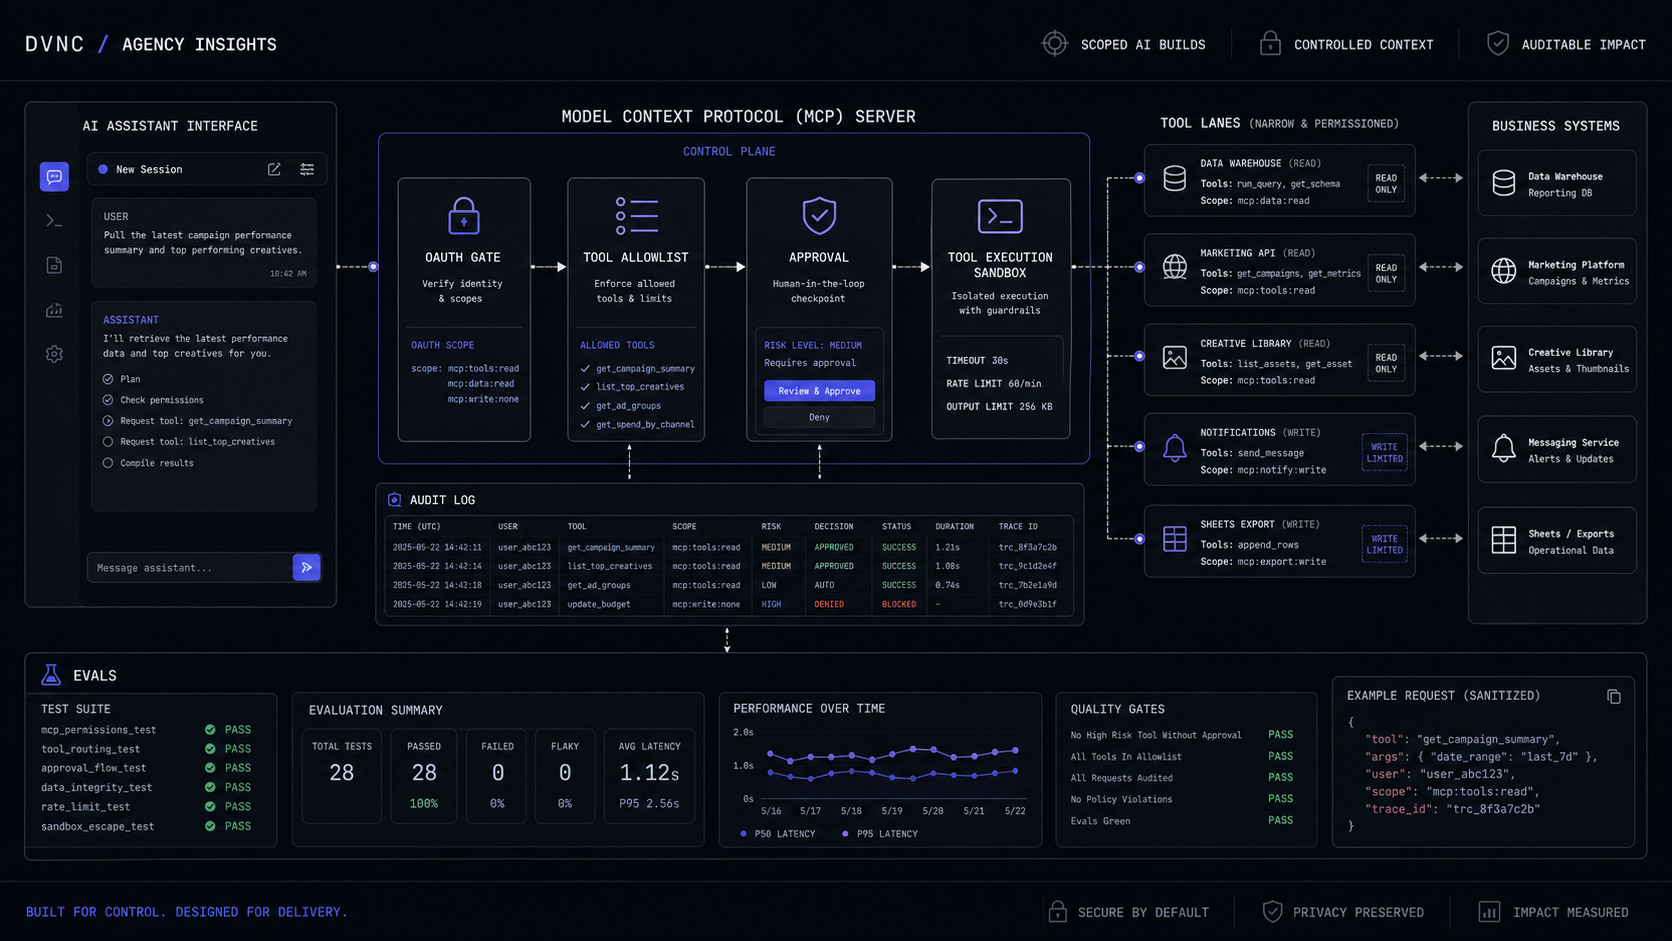The image size is (1672, 941).
Task: Click the Sheets Export grid icon
Action: coord(1175,538)
